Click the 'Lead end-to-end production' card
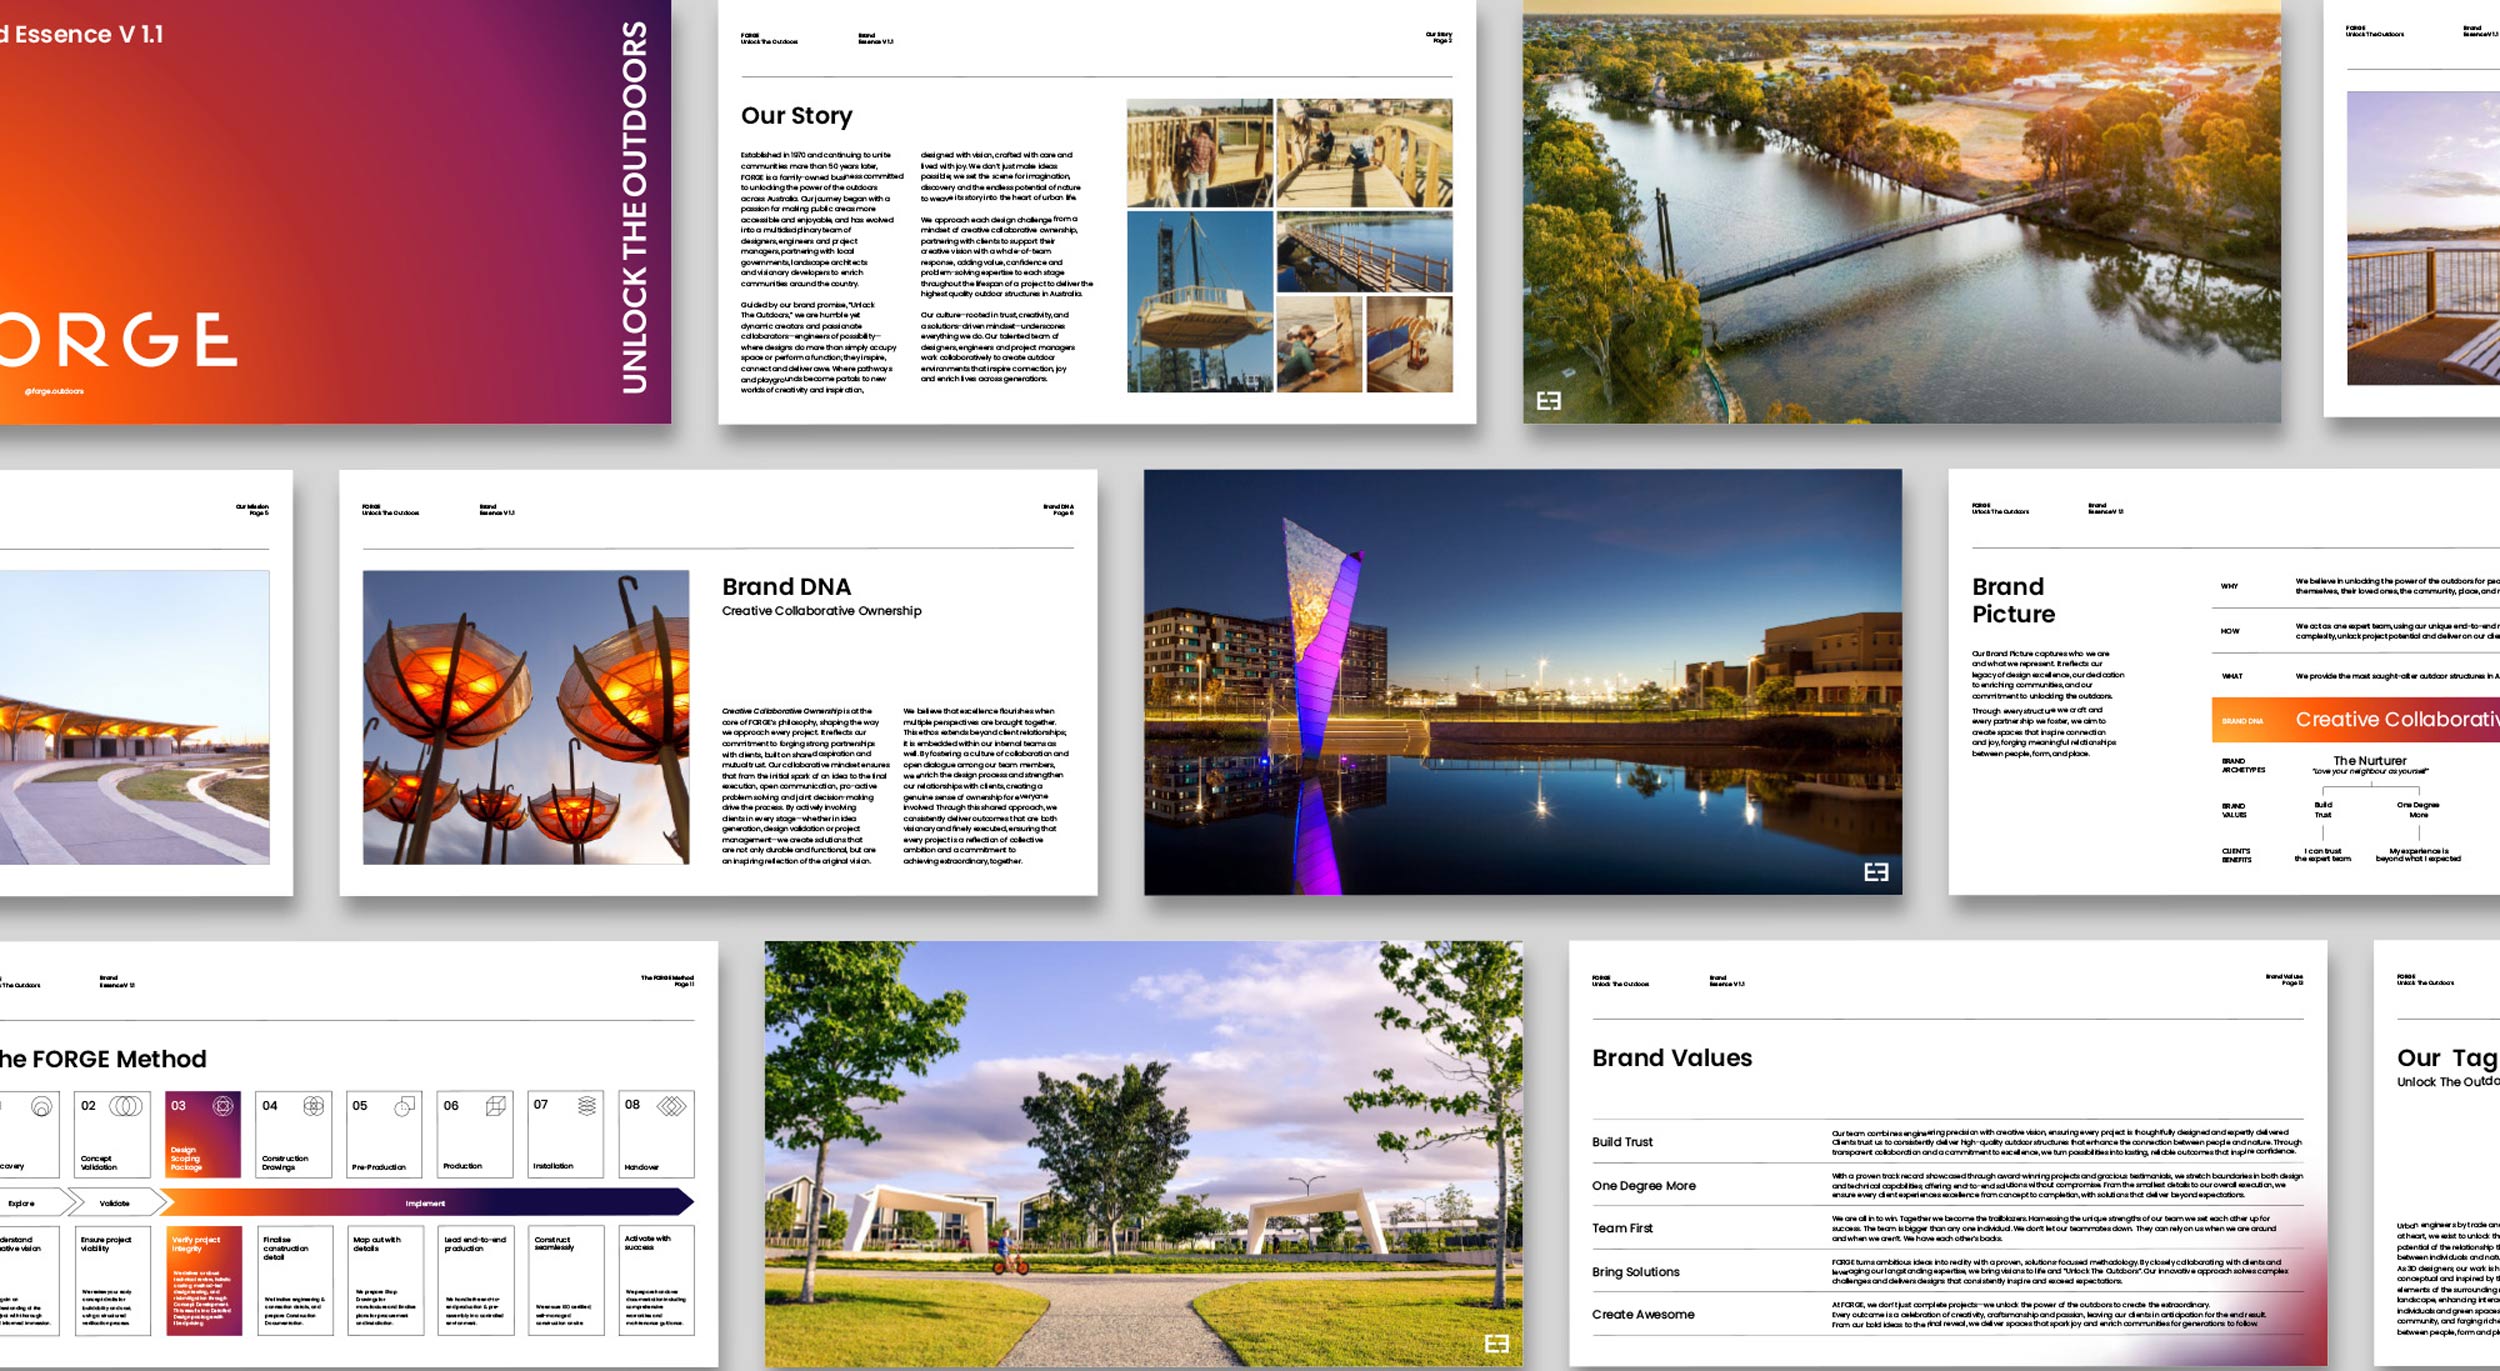2500x1371 pixels. pos(476,1281)
